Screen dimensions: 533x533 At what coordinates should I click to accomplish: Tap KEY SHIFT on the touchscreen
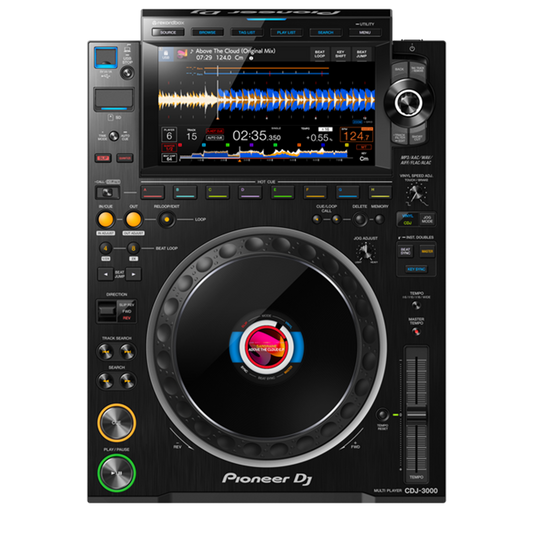[341, 54]
